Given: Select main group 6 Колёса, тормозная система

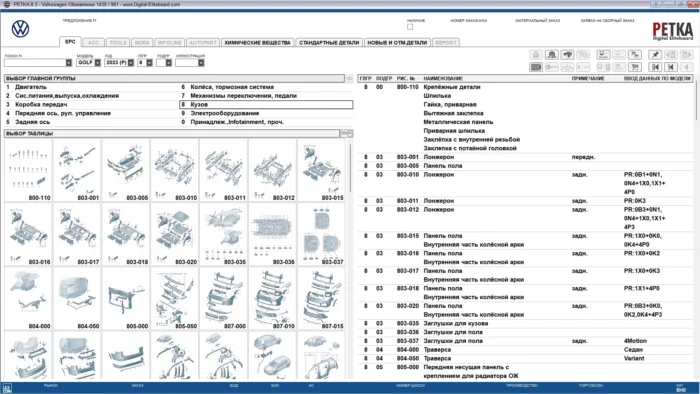Looking at the screenshot, I should point(266,87).
